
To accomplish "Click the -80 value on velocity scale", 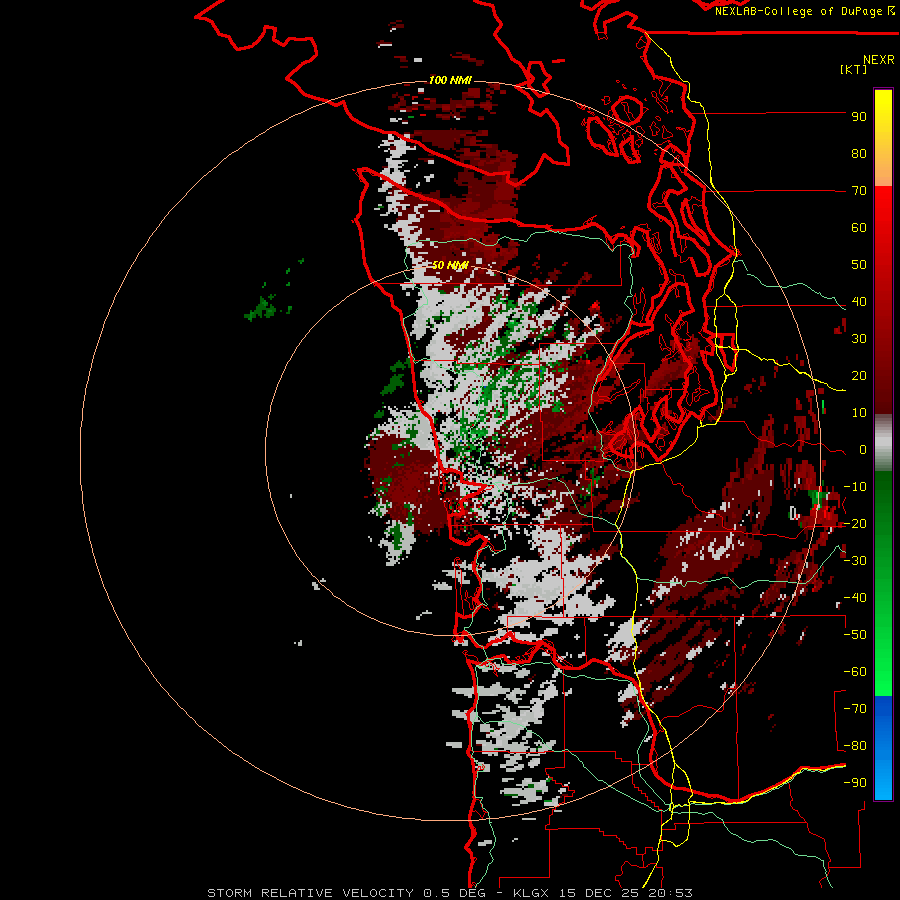I will (x=855, y=746).
